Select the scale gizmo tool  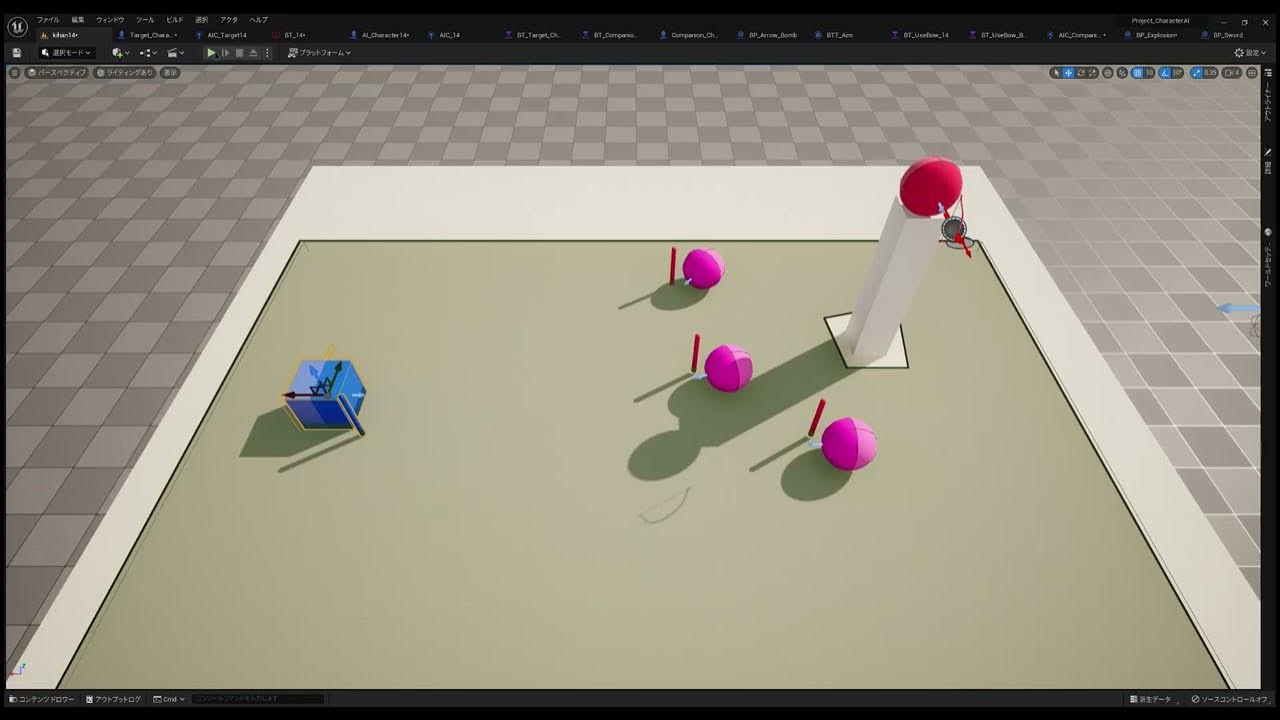click(1092, 73)
